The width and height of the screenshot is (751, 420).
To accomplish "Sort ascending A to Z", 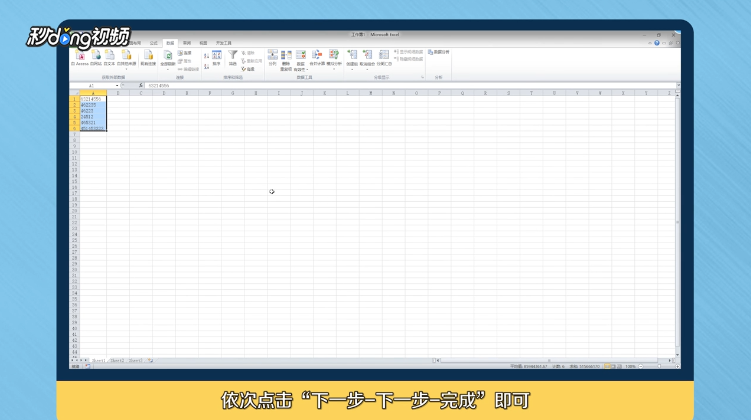I will [206, 56].
